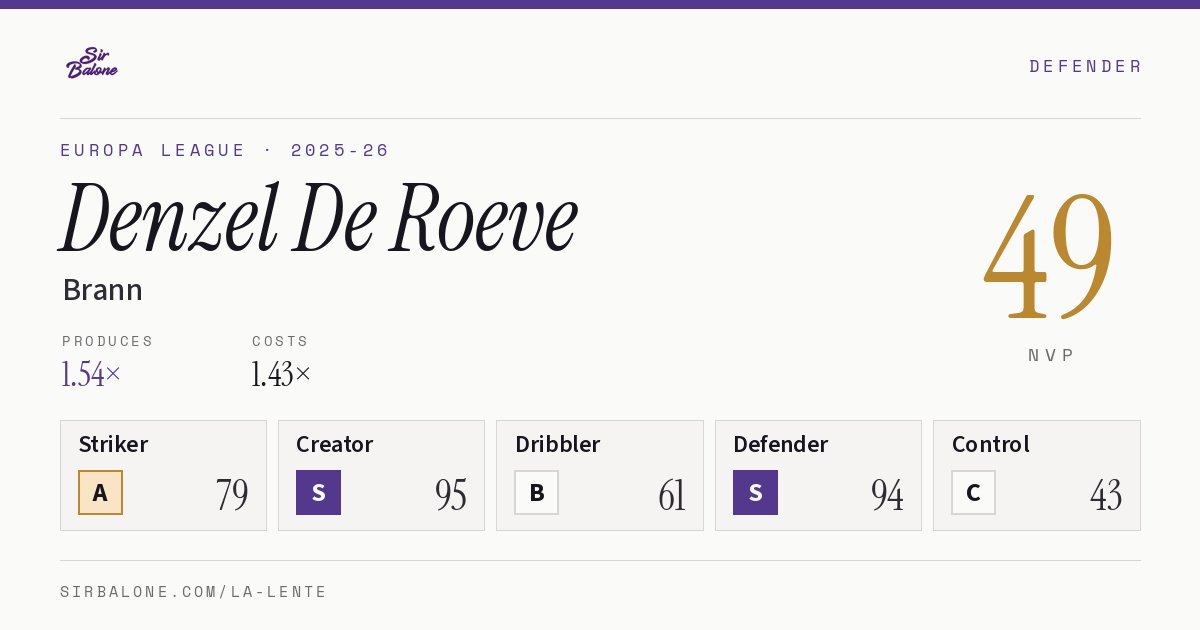Open the sirbalone.com/la-lente link

pyautogui.click(x=194, y=592)
